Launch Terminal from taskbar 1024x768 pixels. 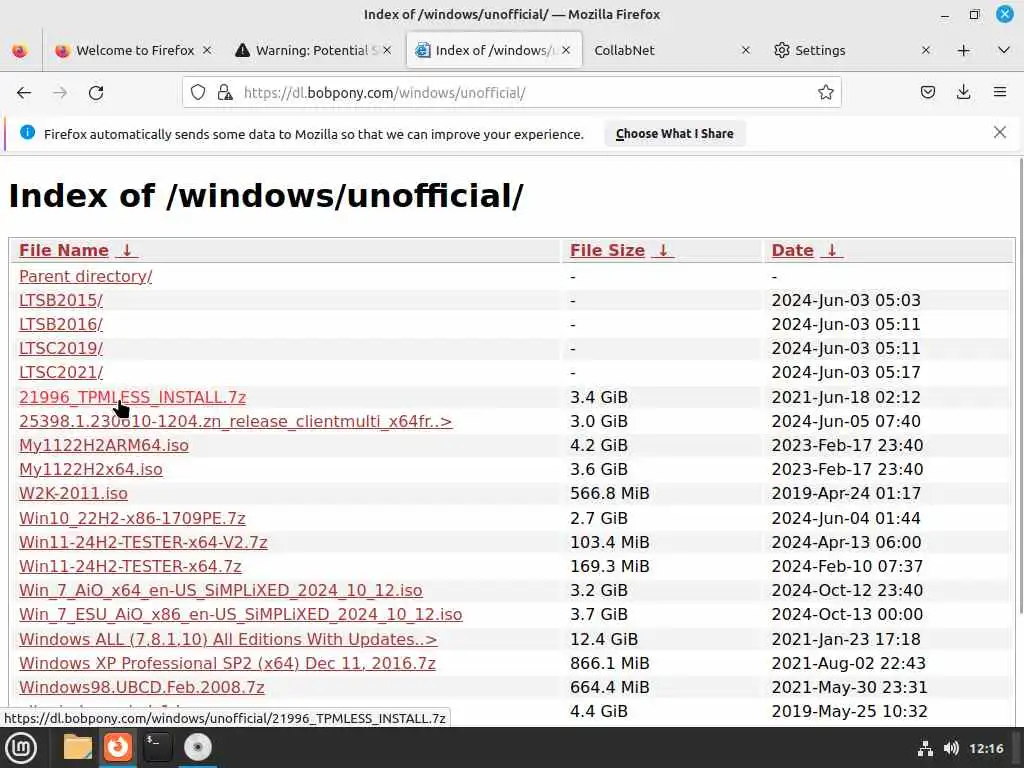coord(158,748)
